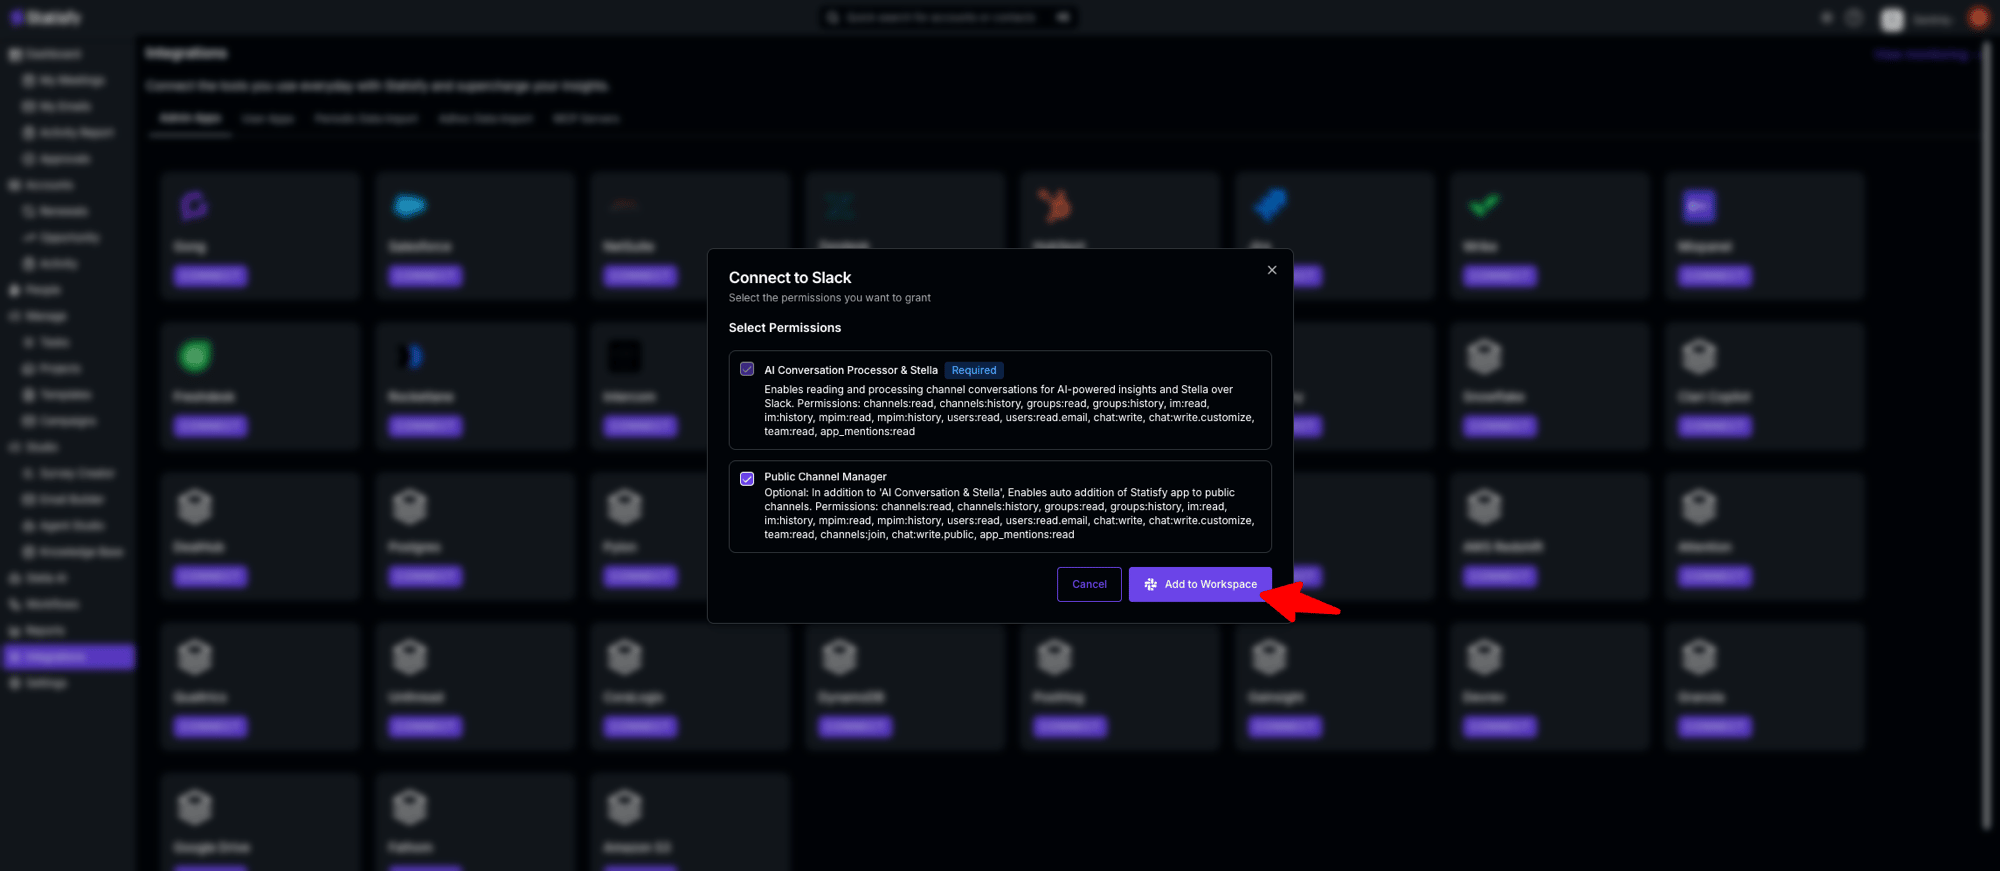Click the green Freshdesk integration icon
The height and width of the screenshot is (871, 2000).
click(x=195, y=356)
